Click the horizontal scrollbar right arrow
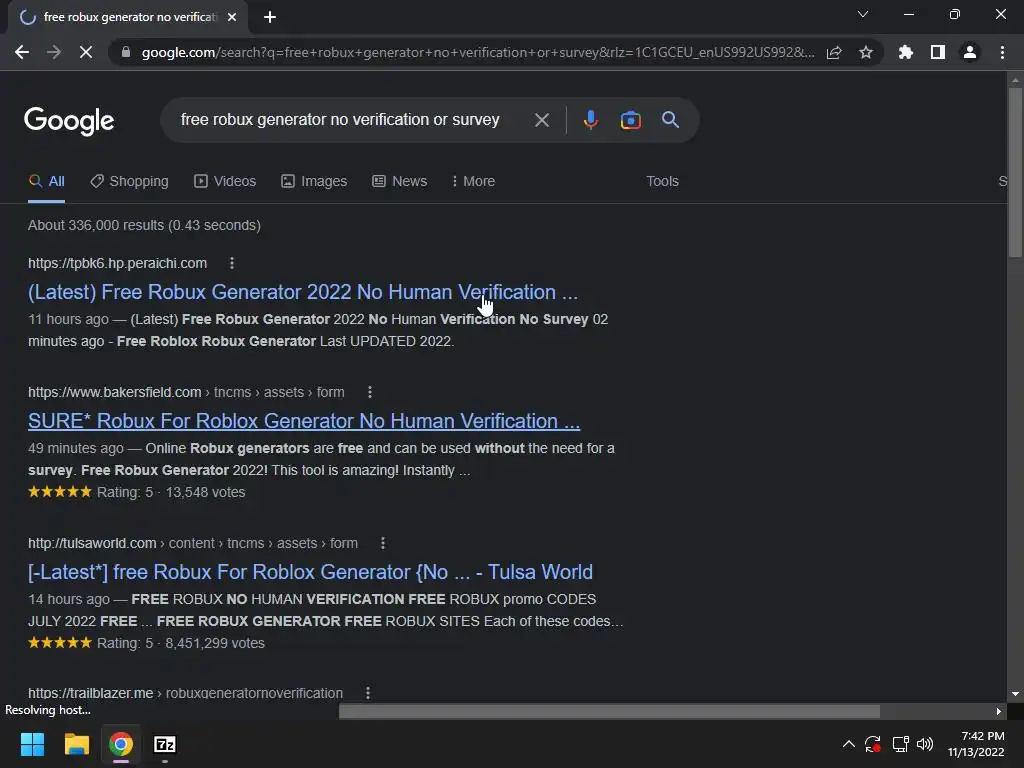The width and height of the screenshot is (1024, 768). 999,711
